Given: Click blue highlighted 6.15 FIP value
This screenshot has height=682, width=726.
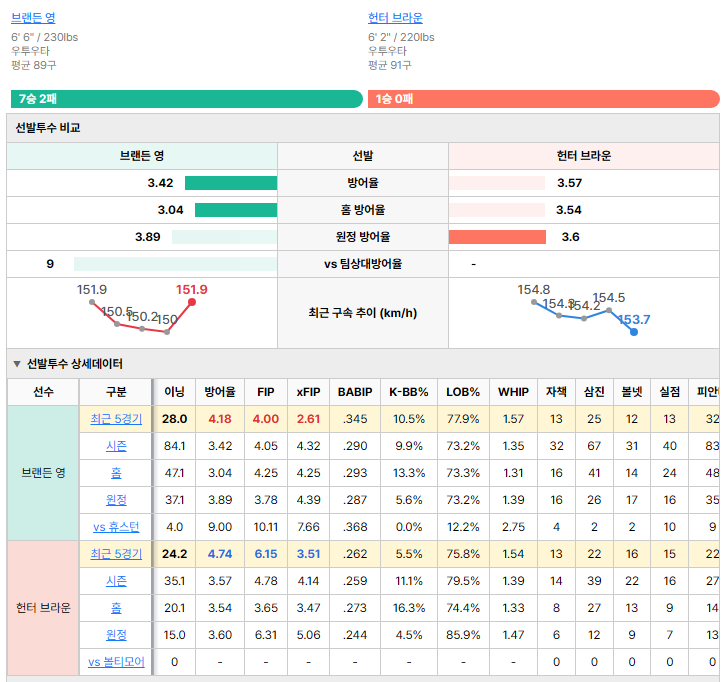Looking at the screenshot, I should click(266, 554).
